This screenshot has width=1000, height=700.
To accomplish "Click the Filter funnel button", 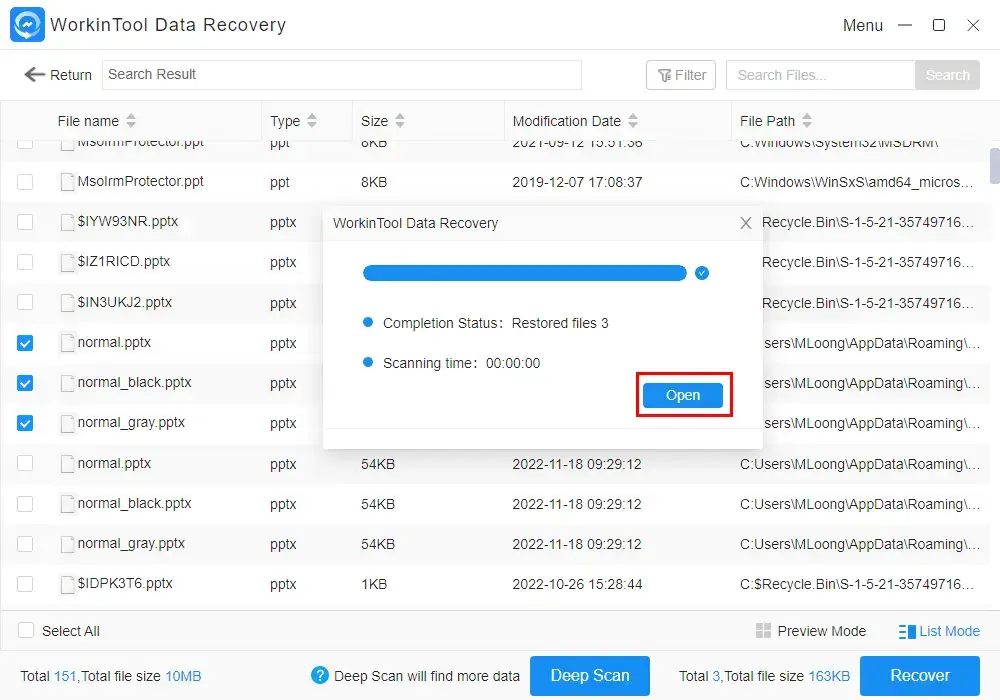I will pos(680,75).
